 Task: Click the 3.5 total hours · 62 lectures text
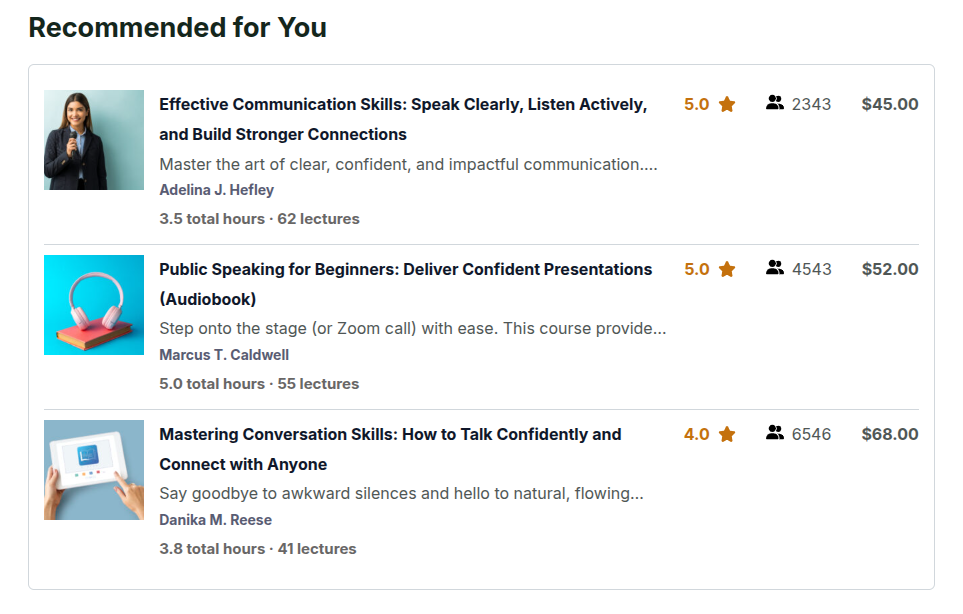[259, 218]
